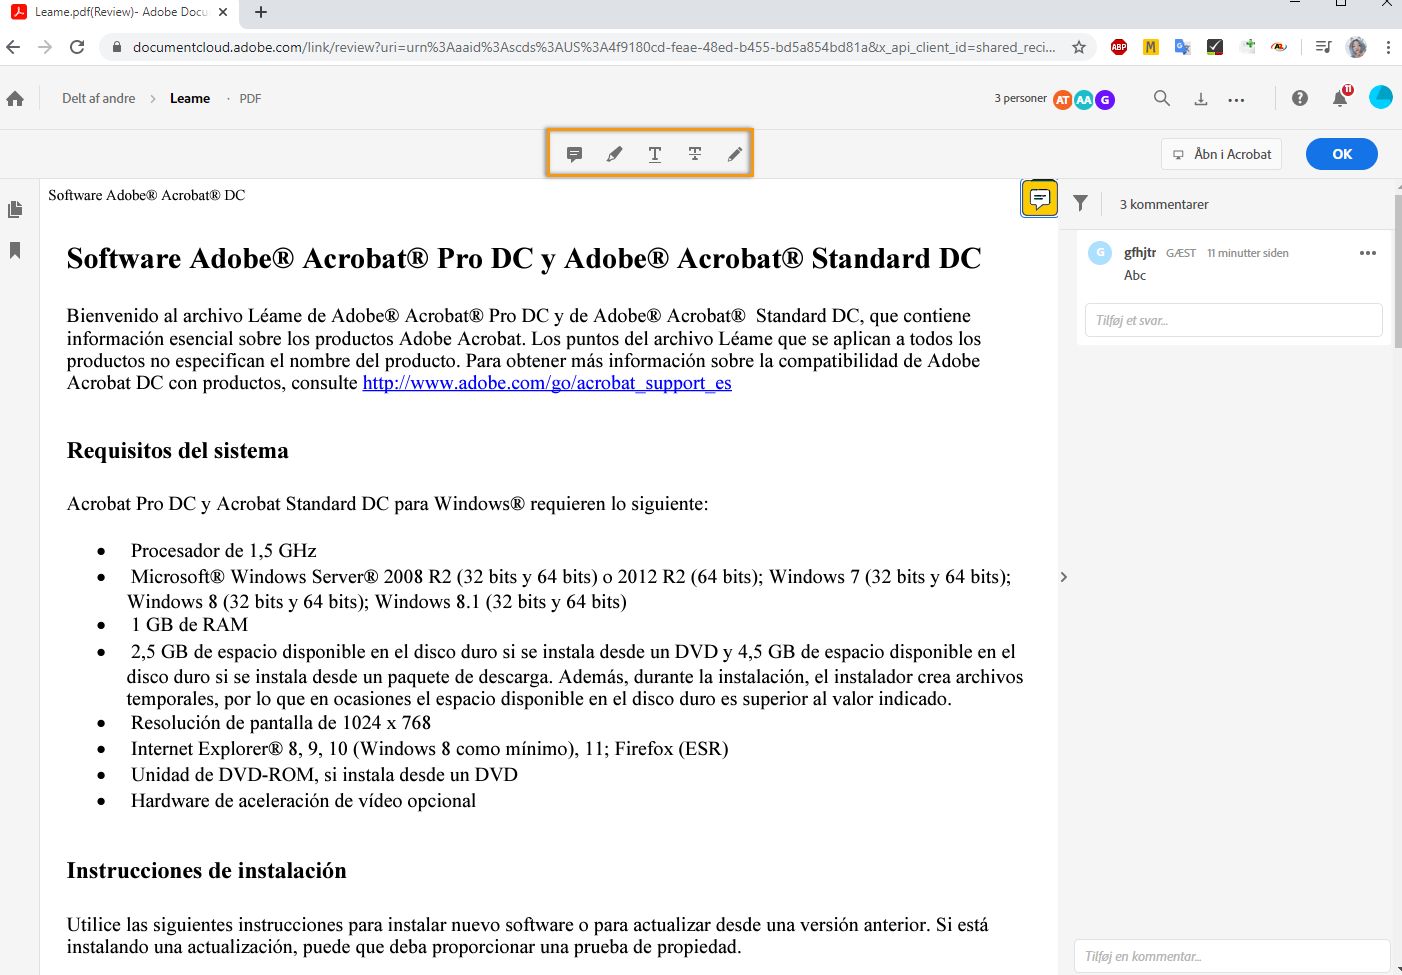
Task: Choose the strikethrough text tool
Action: coord(695,154)
